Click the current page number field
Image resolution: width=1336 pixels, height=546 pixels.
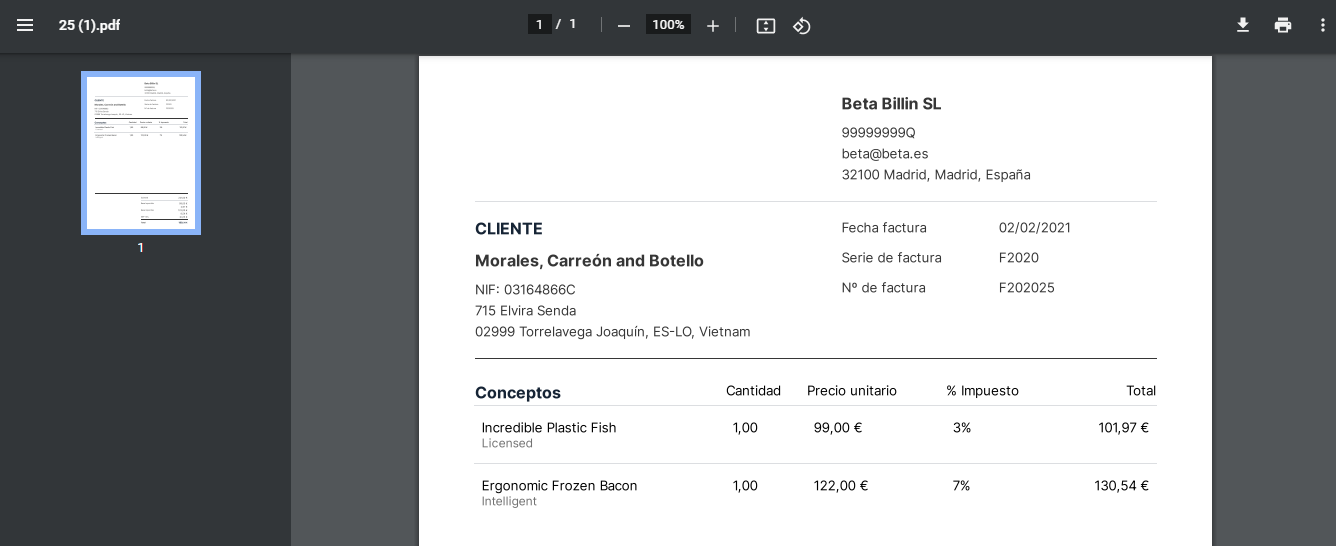pyautogui.click(x=540, y=24)
